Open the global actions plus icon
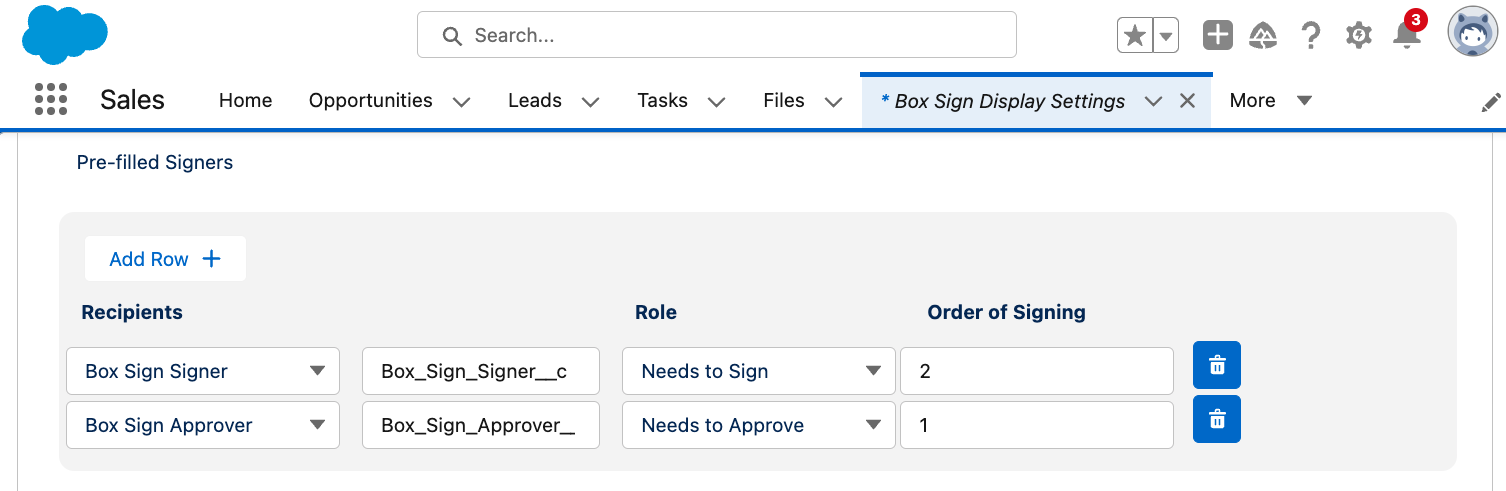Viewport: 1506px width, 491px height. pos(1217,36)
